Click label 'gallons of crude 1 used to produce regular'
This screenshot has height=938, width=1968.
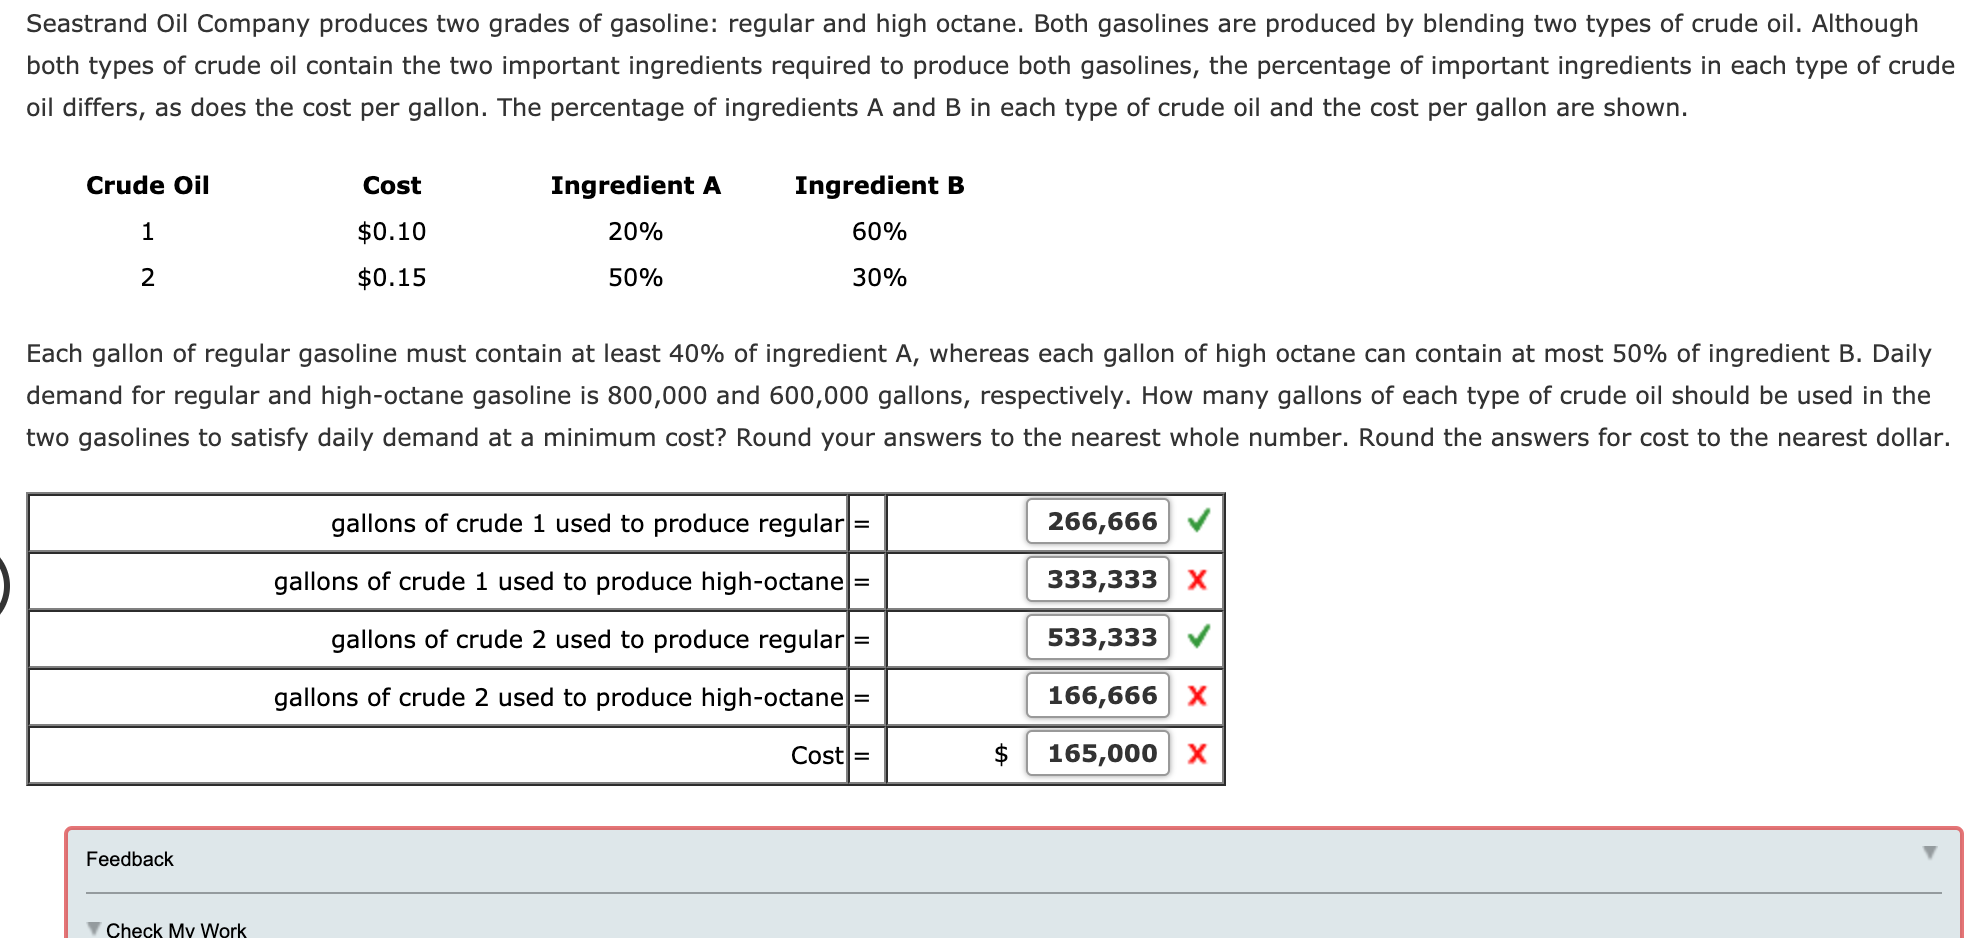[588, 523]
